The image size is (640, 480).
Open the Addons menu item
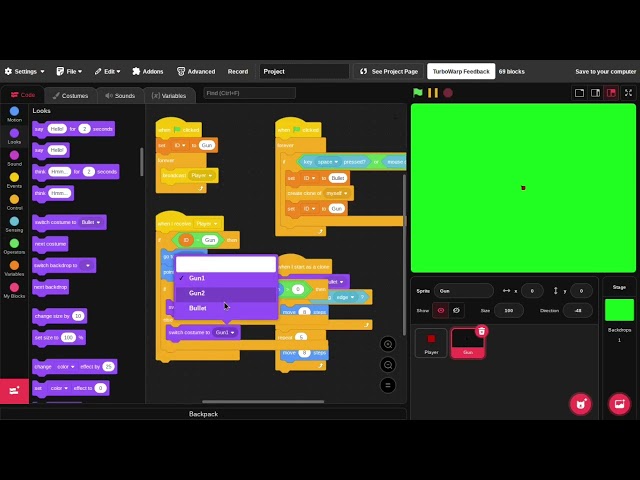(x=148, y=71)
